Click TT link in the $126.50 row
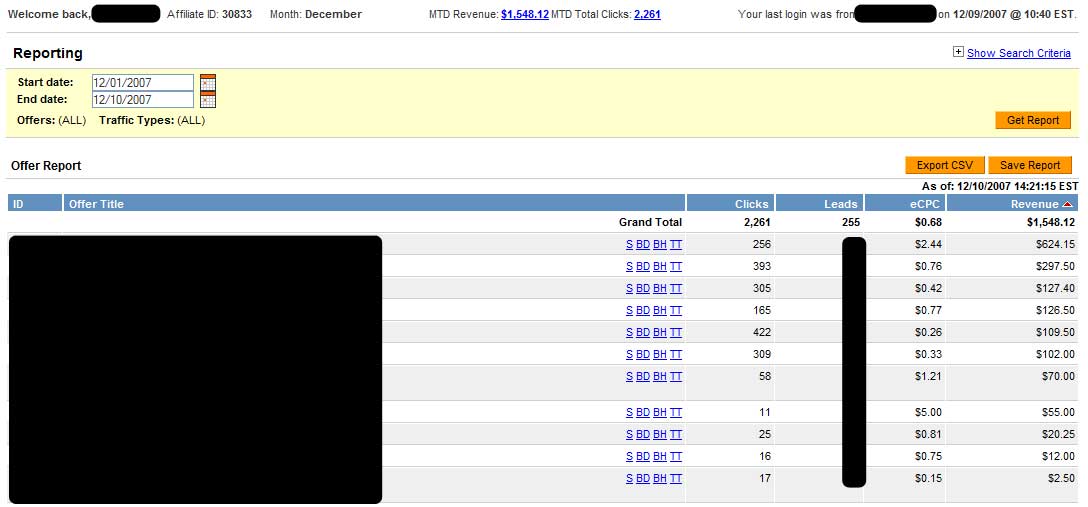Viewport: 1088px width, 507px height. [x=676, y=310]
